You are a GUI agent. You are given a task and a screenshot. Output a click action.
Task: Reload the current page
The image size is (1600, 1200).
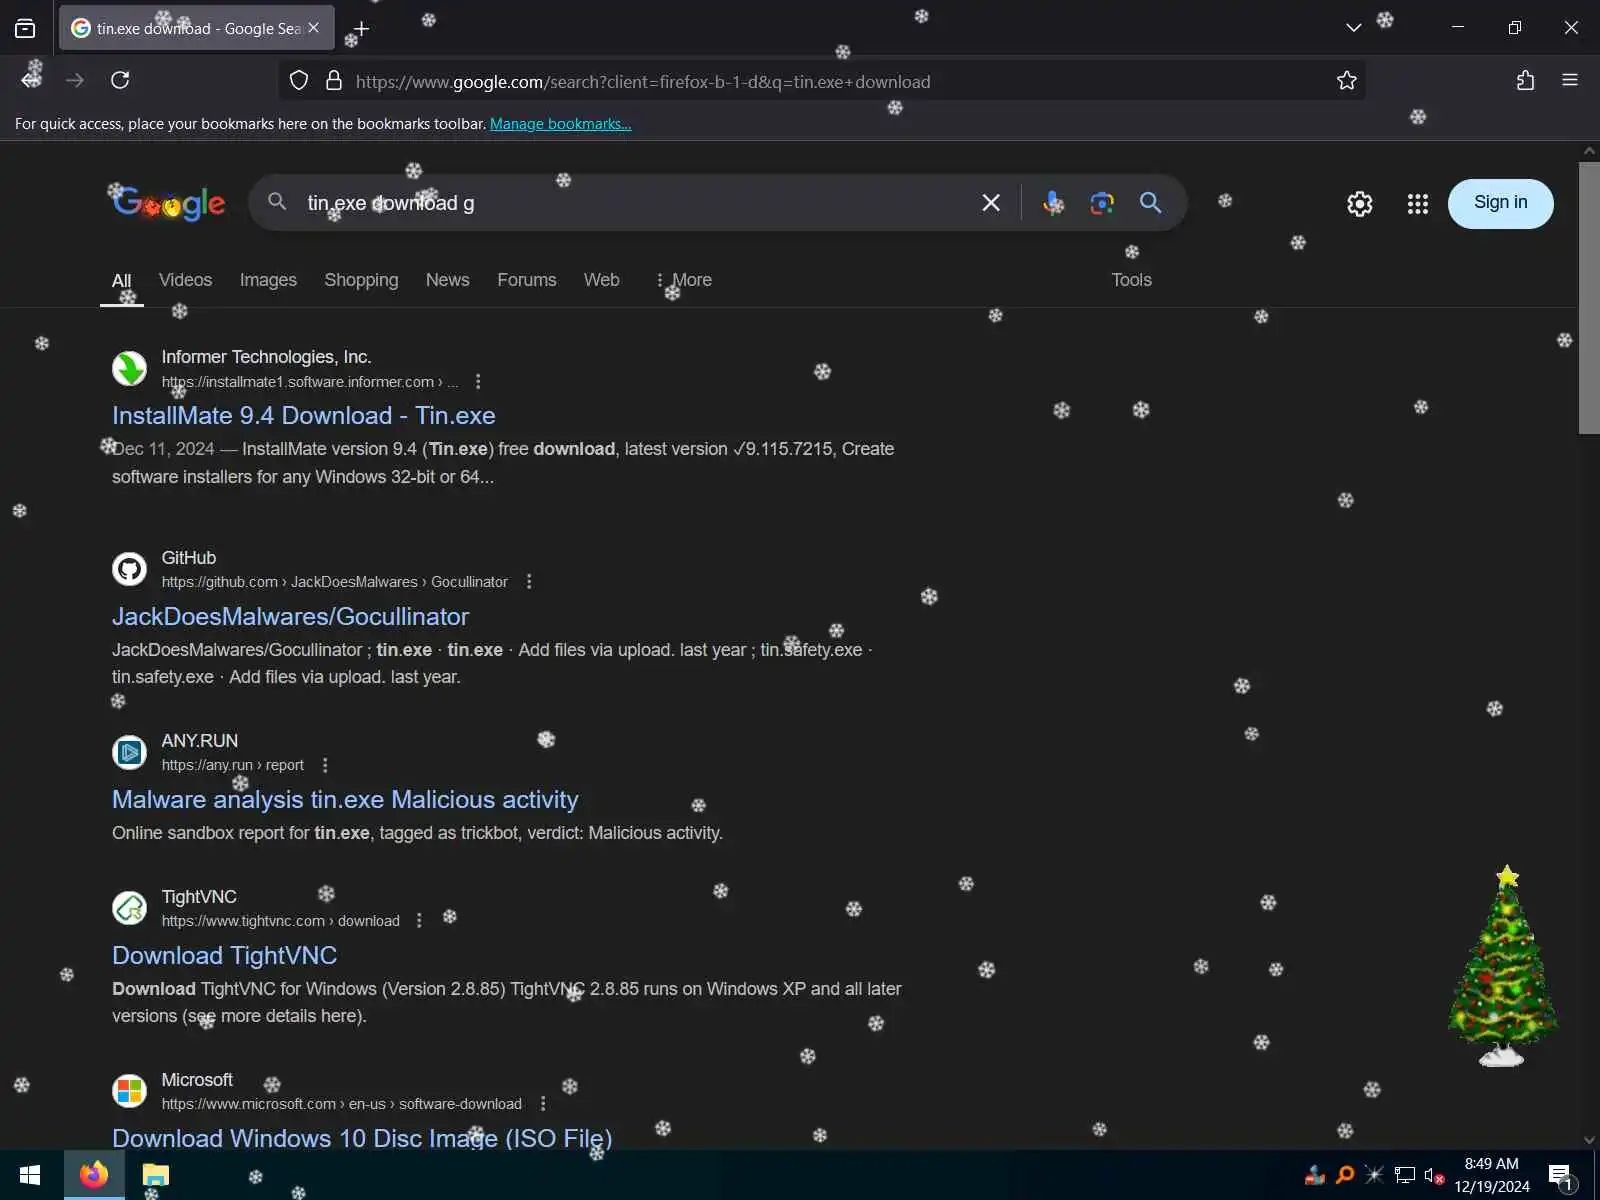pos(120,80)
